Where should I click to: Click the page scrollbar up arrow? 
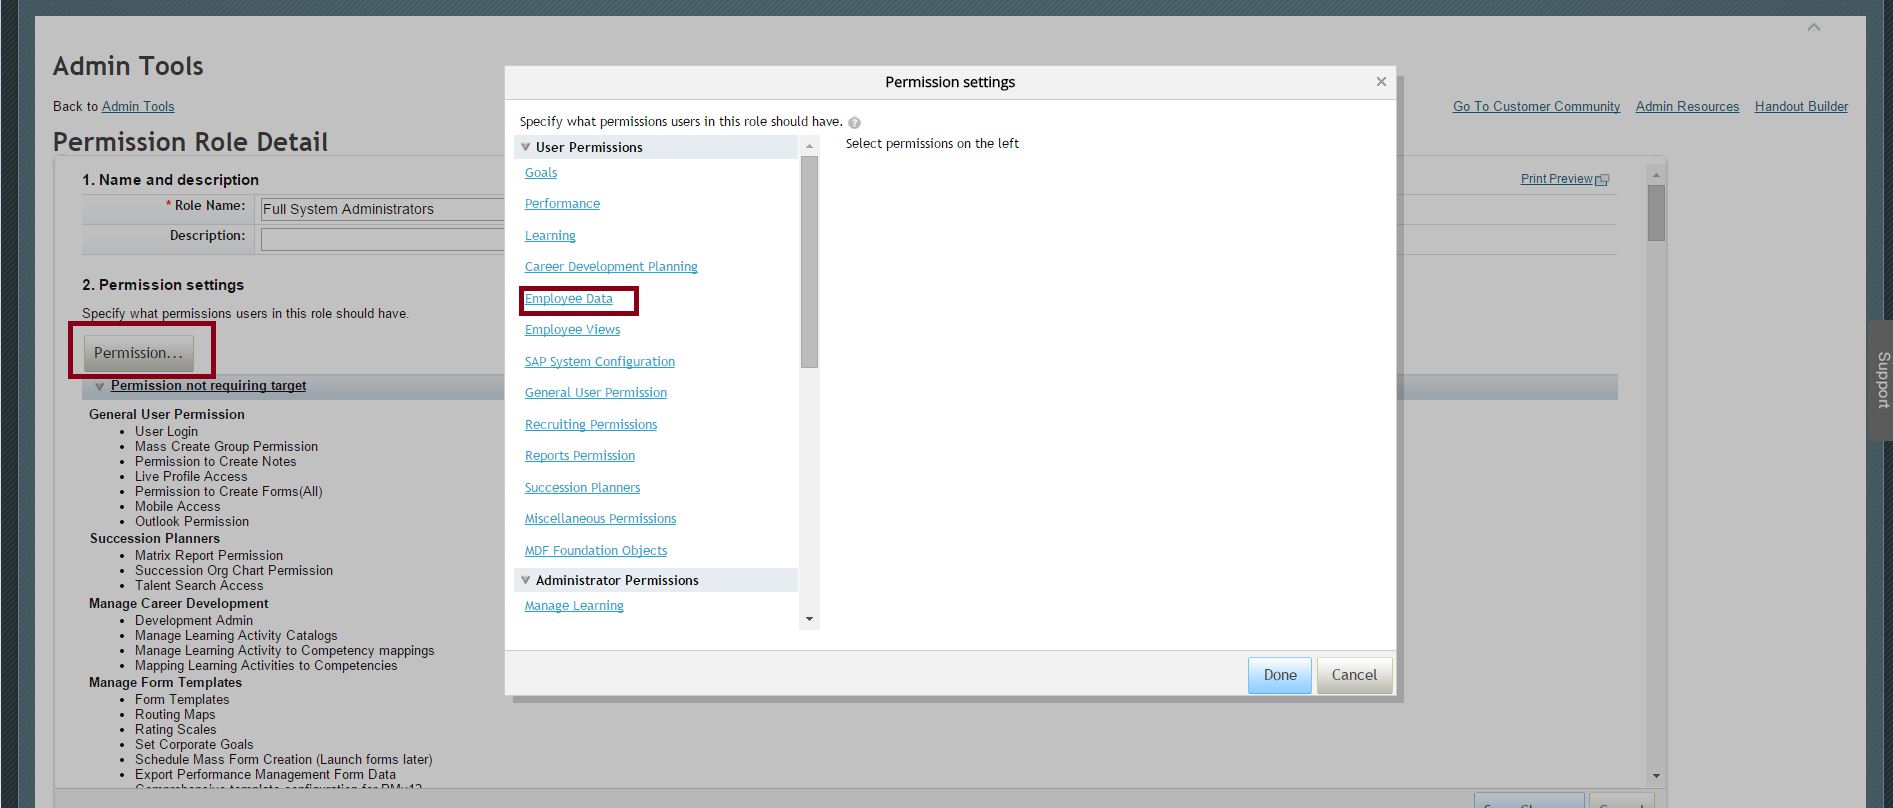[1656, 175]
